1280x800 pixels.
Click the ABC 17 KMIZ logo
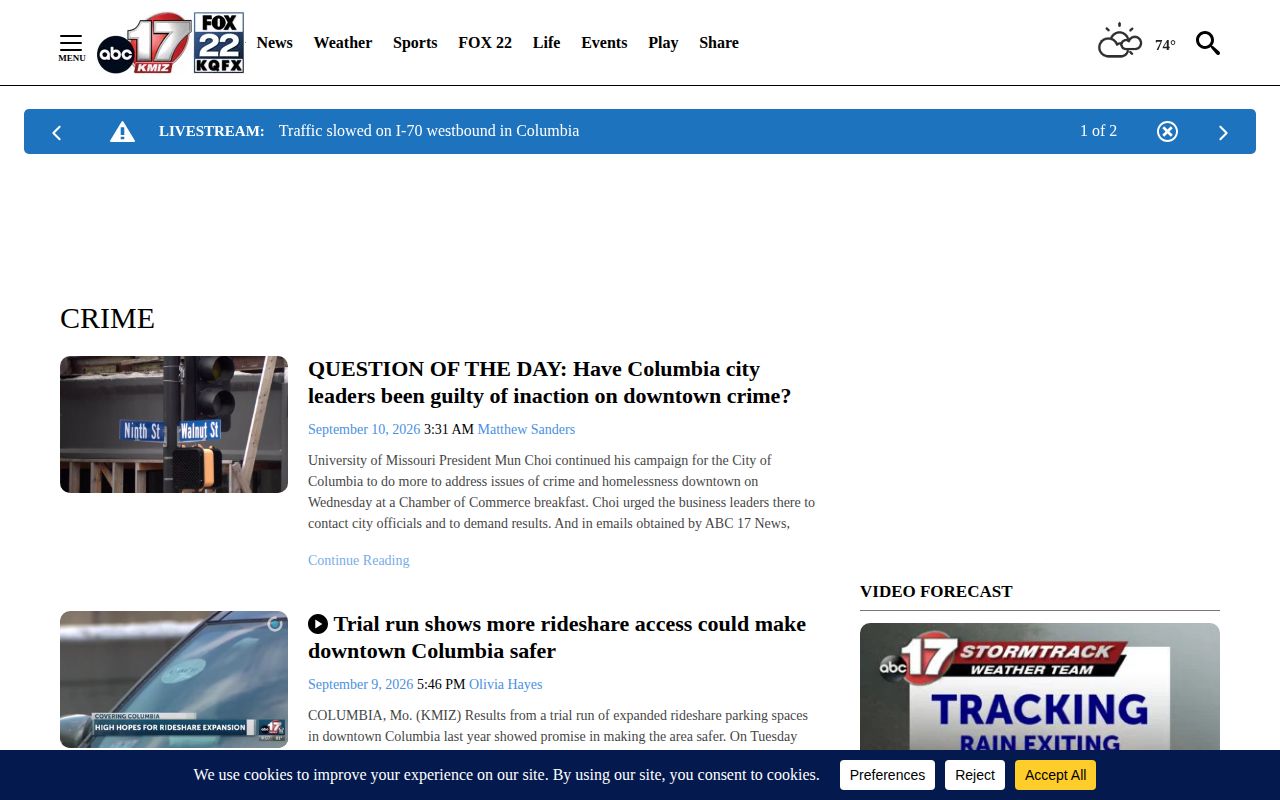click(144, 43)
